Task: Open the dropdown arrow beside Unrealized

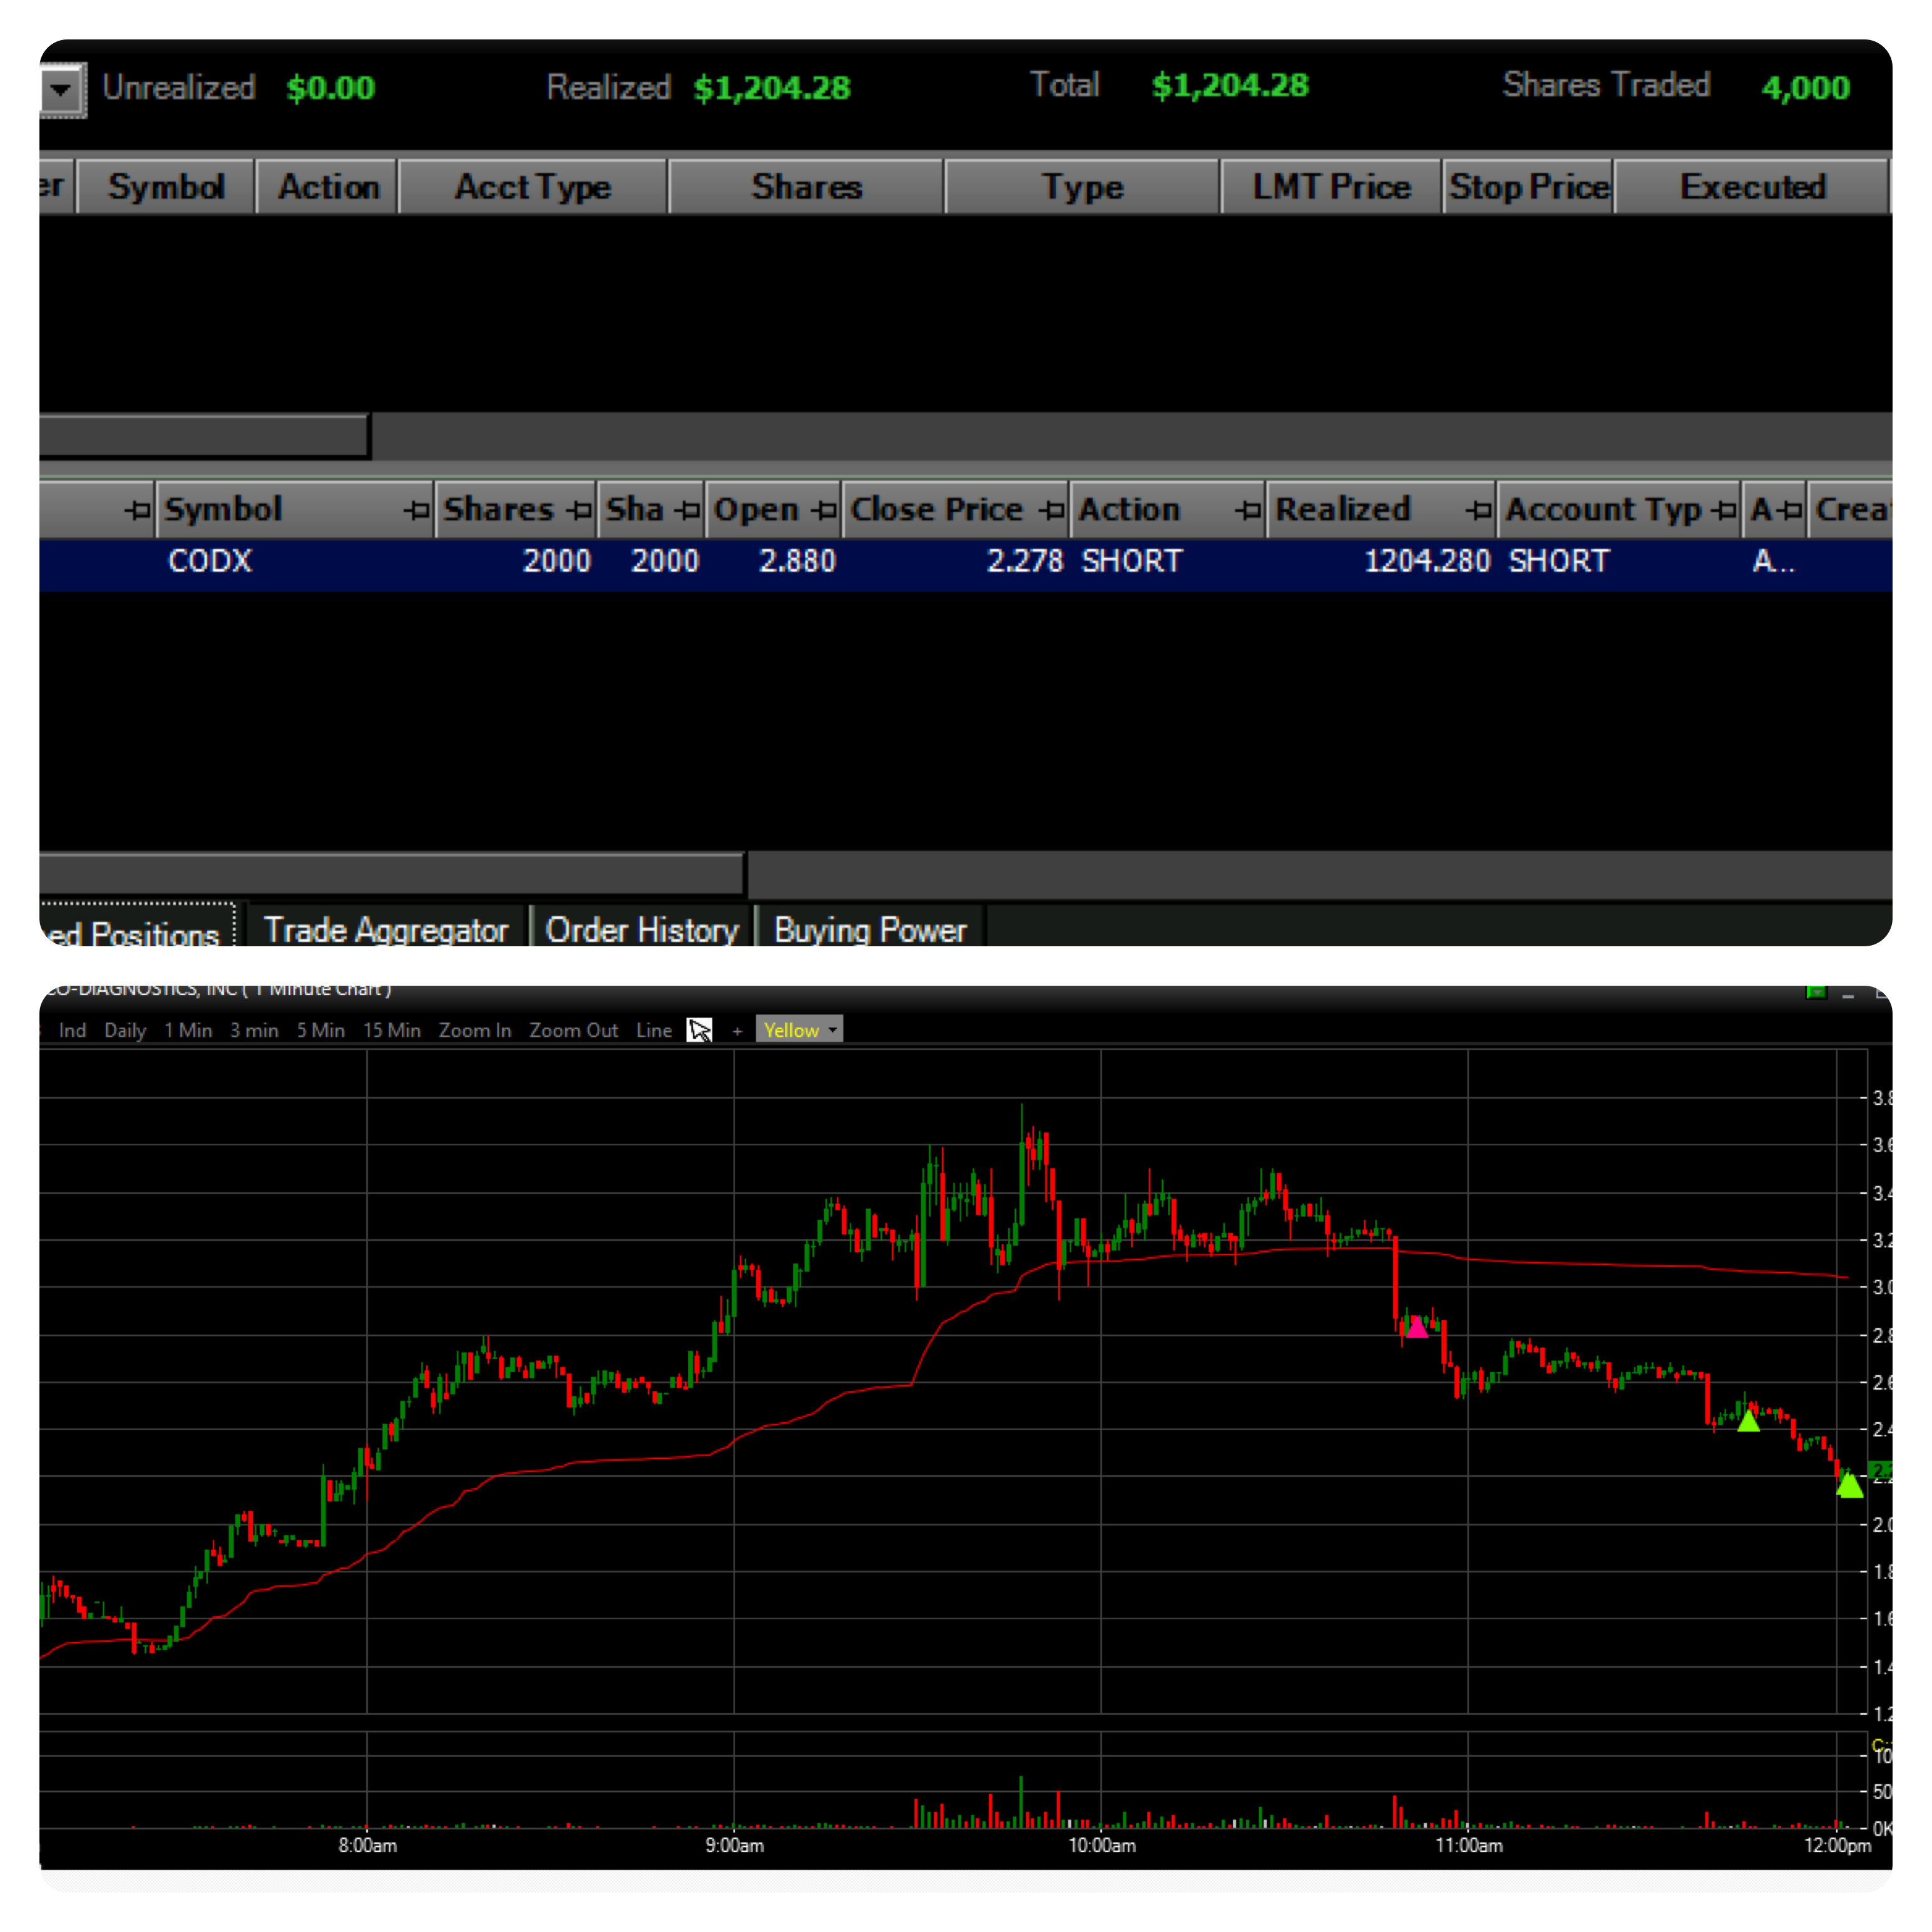Action: (x=61, y=90)
